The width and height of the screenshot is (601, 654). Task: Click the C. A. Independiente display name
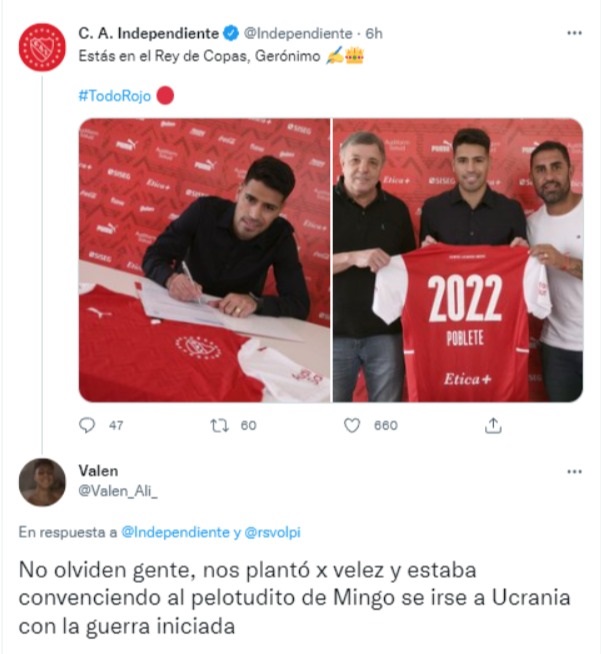pyautogui.click(x=148, y=33)
